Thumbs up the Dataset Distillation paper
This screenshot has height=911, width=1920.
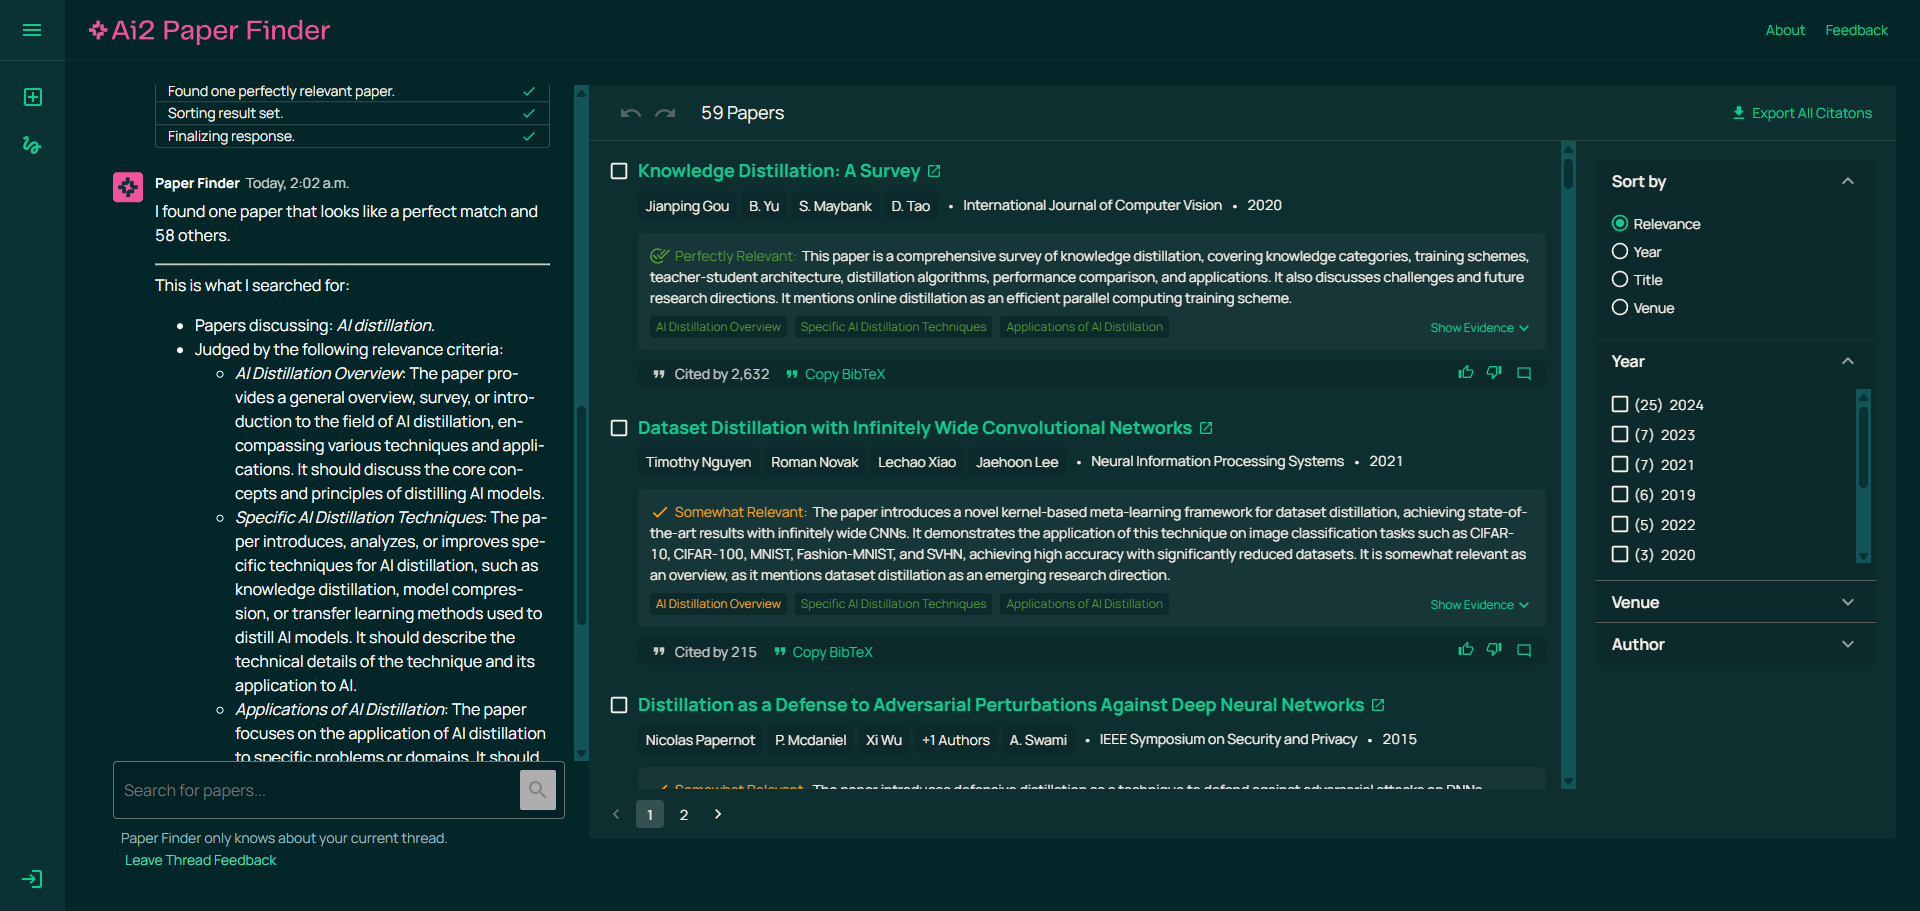pyautogui.click(x=1466, y=650)
